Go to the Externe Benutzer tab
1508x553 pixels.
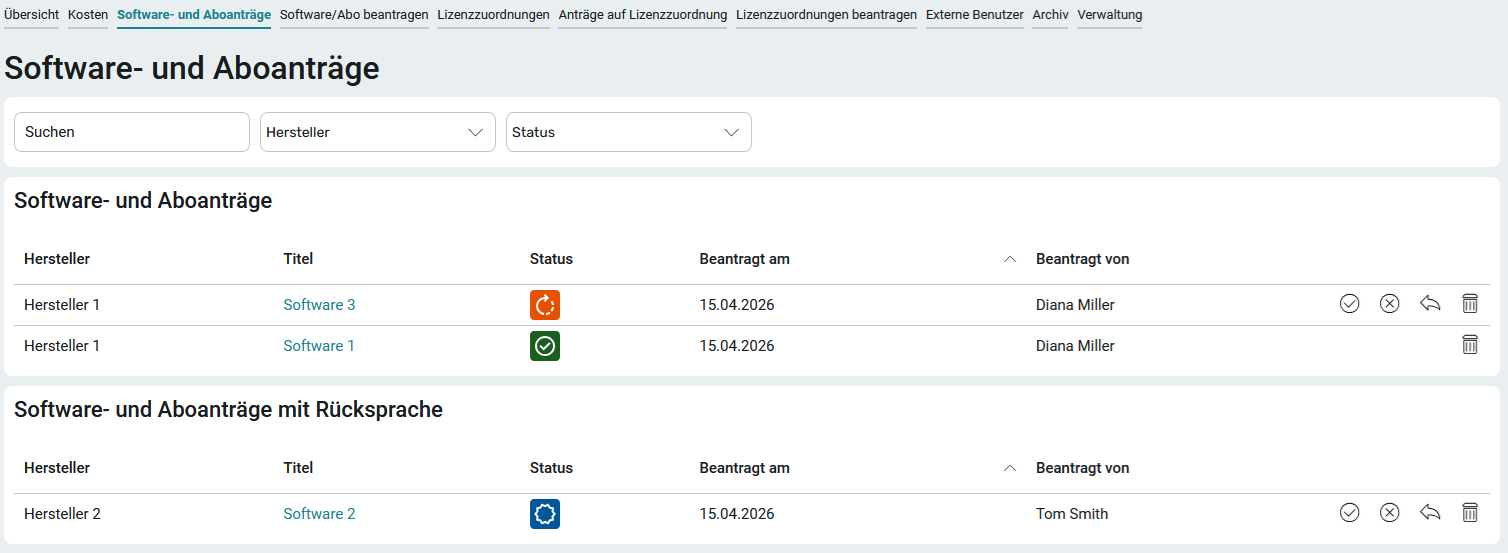(x=974, y=15)
